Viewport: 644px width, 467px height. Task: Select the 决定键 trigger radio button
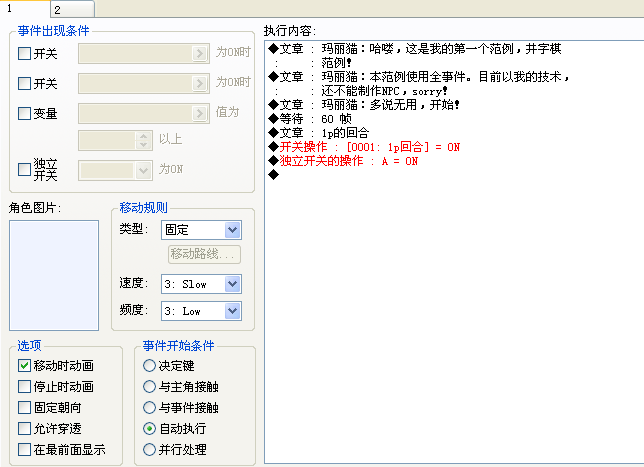[149, 366]
